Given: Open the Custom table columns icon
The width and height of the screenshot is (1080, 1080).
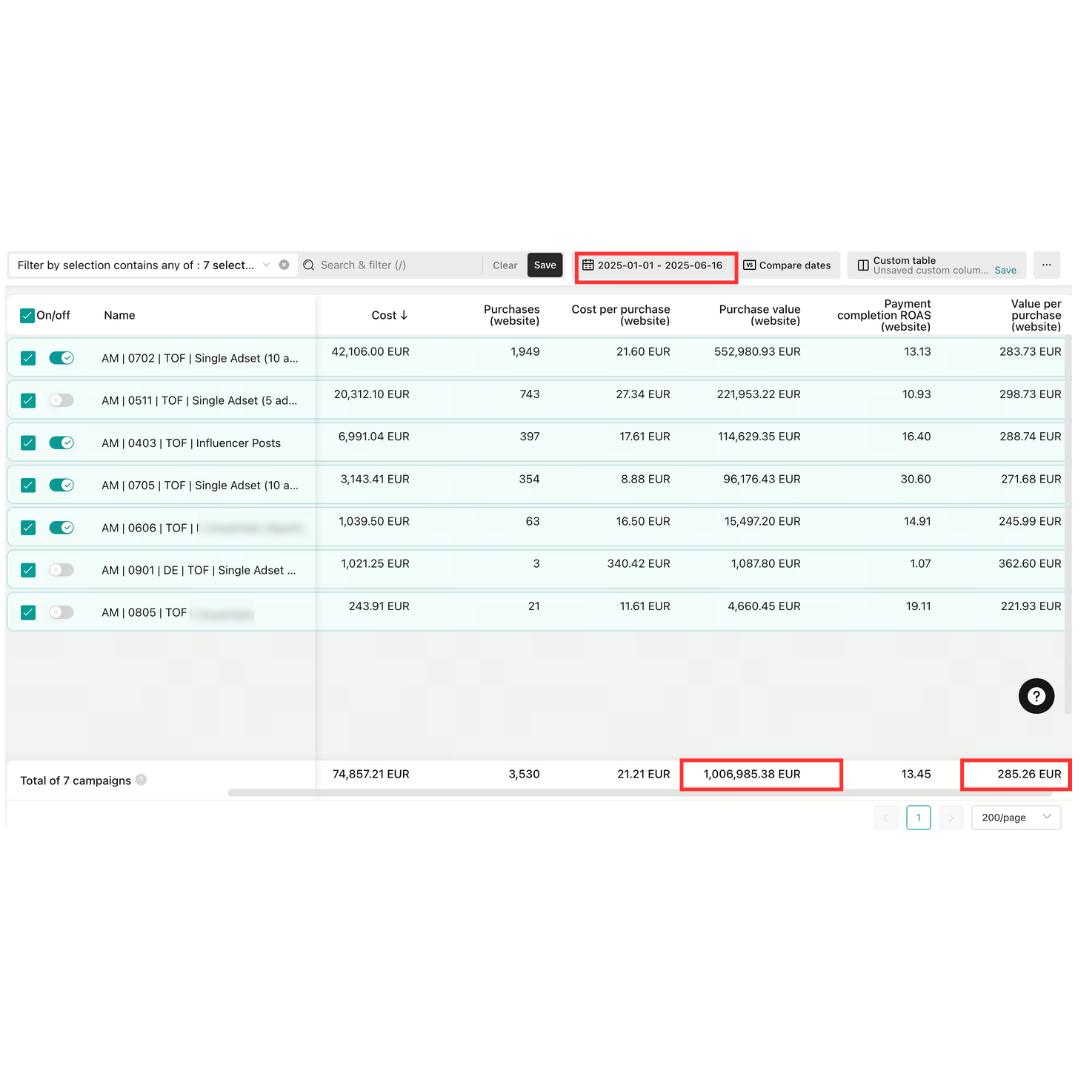Looking at the screenshot, I should click(863, 266).
